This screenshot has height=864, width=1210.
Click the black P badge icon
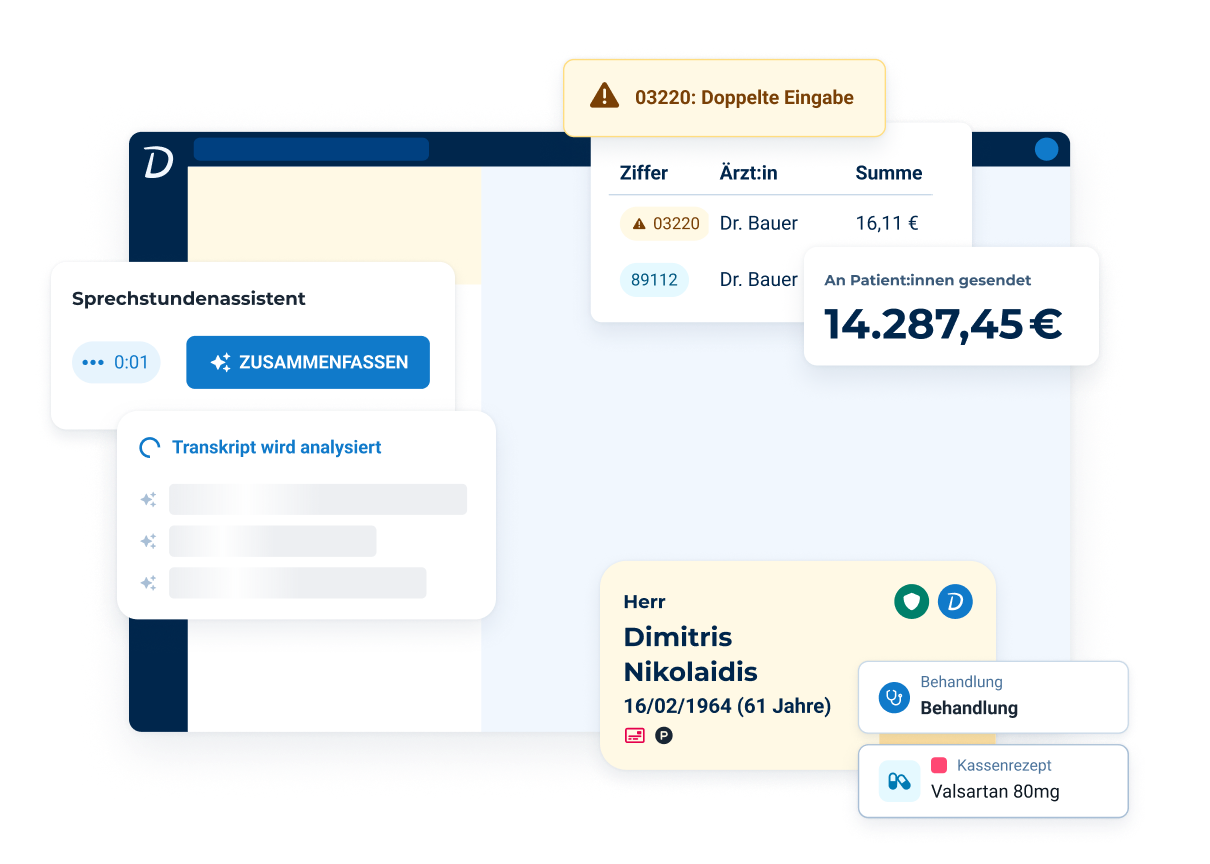pos(664,736)
